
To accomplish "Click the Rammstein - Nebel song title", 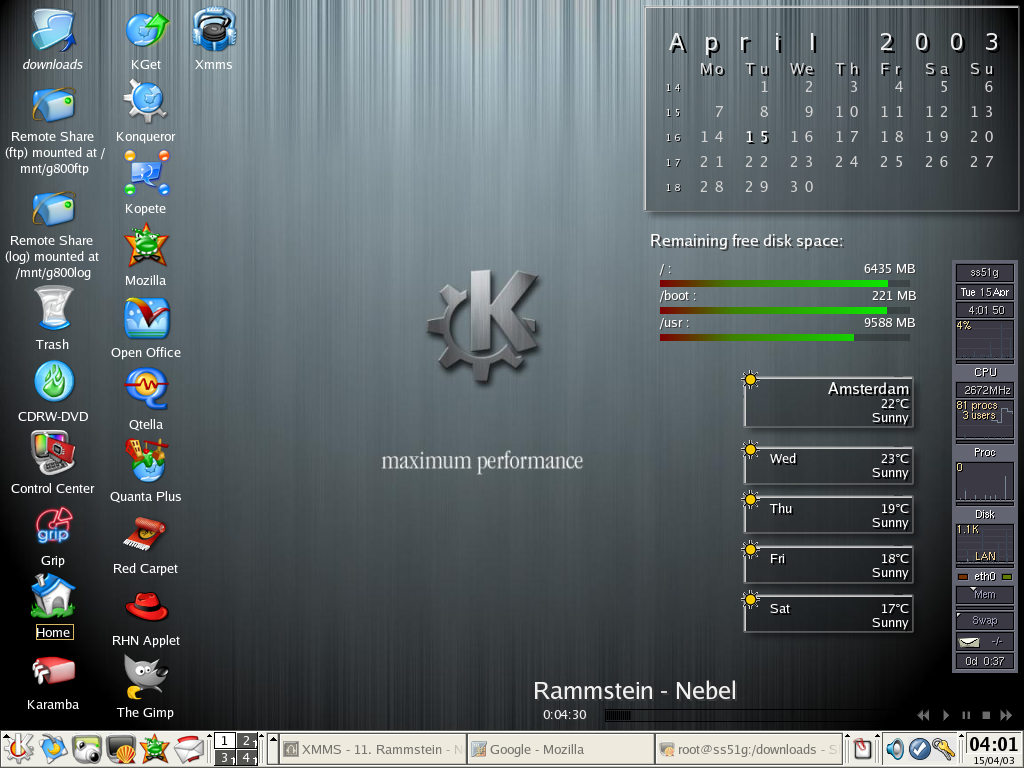I will [635, 691].
